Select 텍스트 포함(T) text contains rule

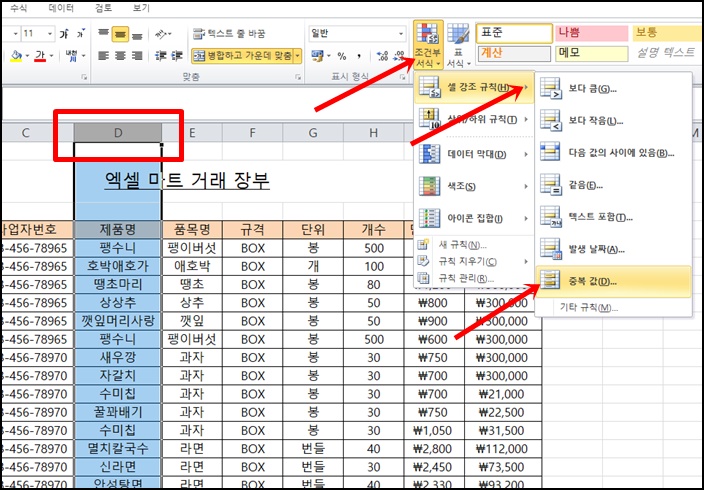tap(613, 217)
